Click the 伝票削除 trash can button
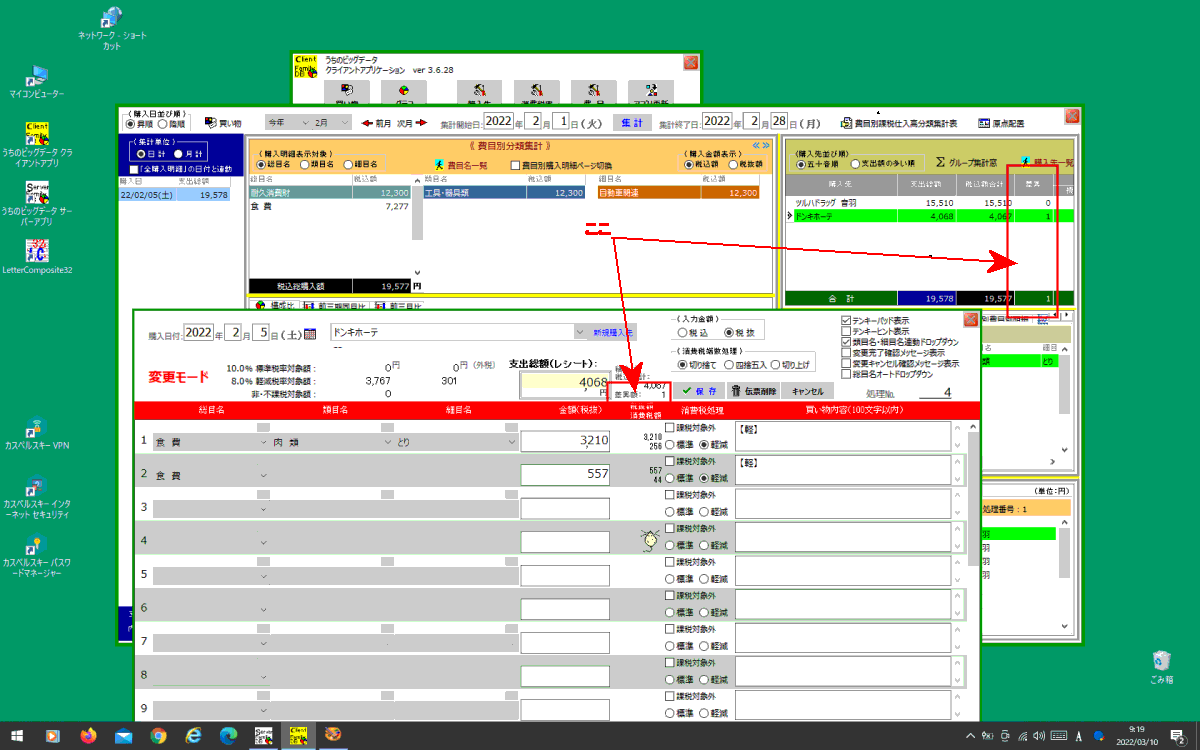 coord(754,391)
